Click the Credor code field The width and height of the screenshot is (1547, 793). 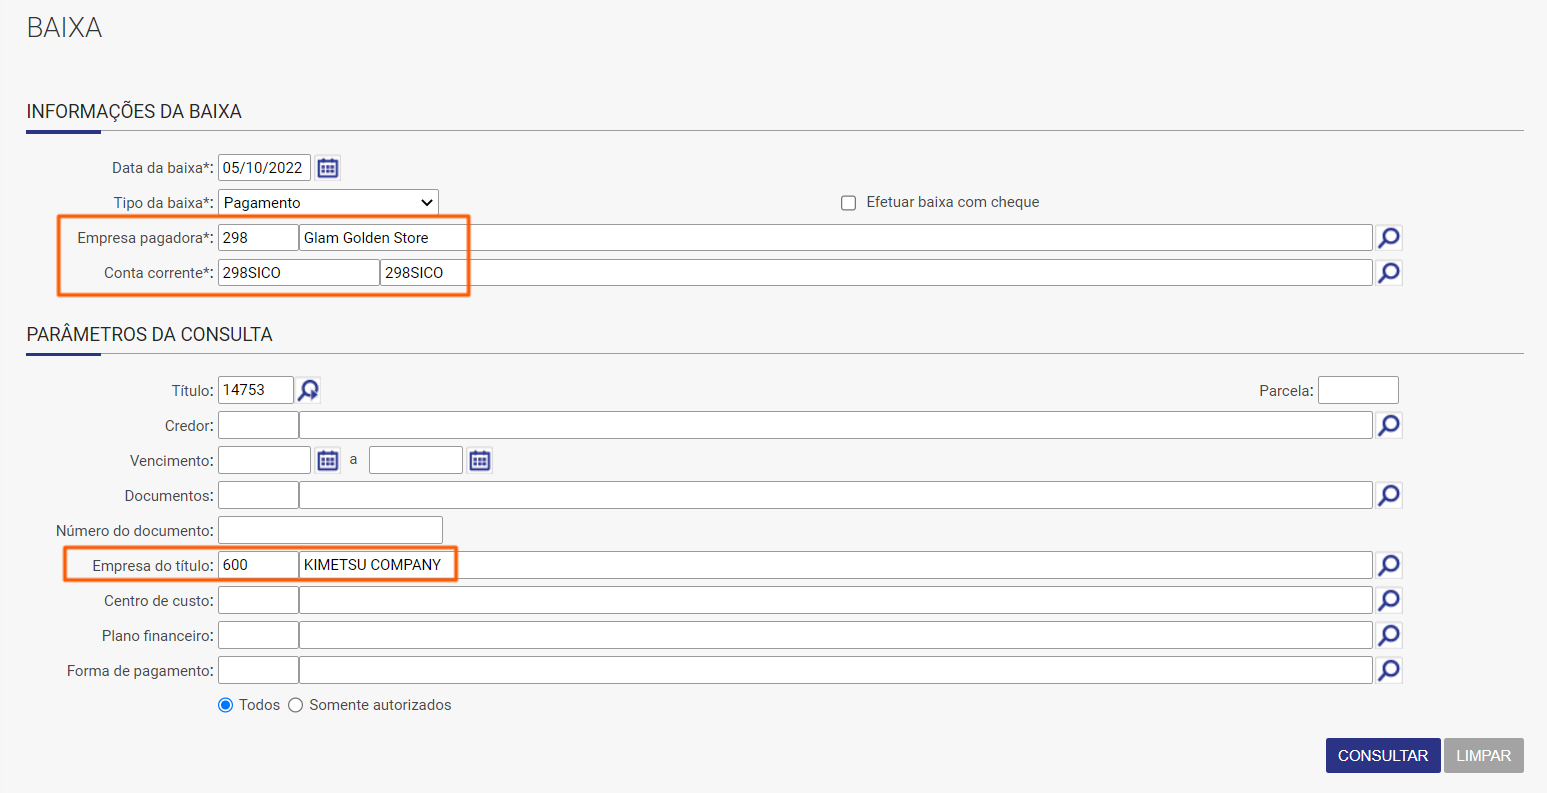click(258, 425)
